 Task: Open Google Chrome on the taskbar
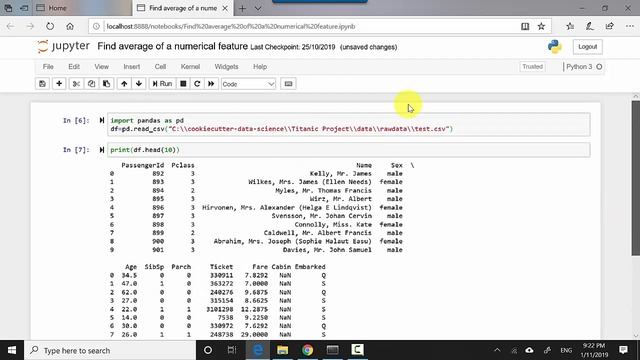tap(307, 350)
